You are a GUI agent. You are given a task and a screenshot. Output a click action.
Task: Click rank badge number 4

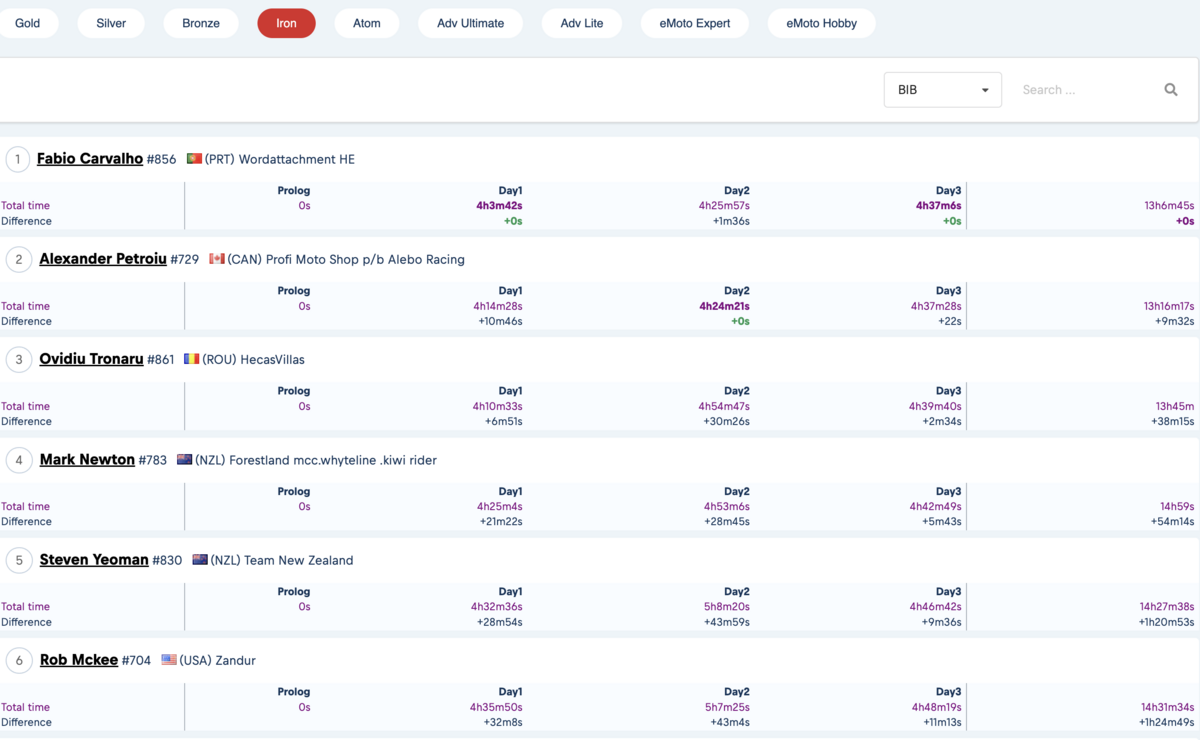18,460
